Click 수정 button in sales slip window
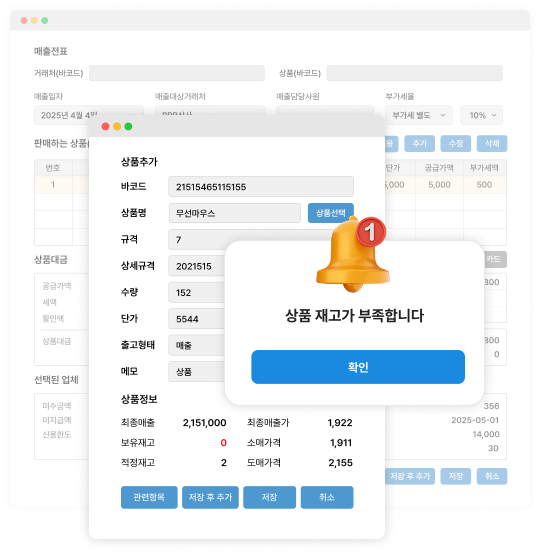 coord(456,143)
